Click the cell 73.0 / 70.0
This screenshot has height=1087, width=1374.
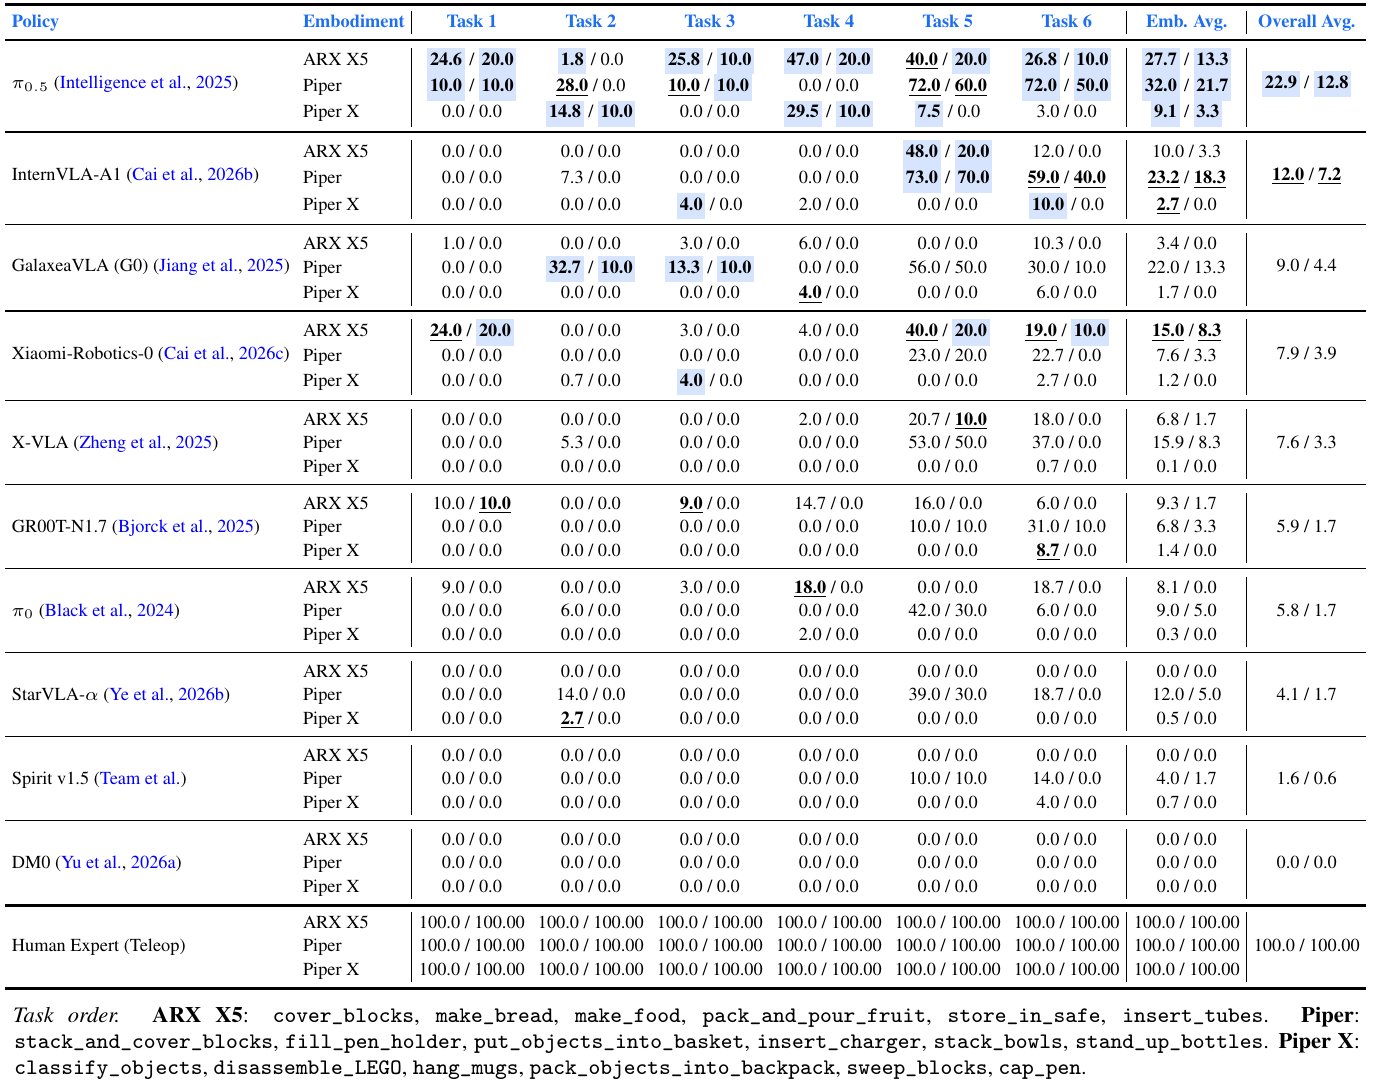coord(948,177)
